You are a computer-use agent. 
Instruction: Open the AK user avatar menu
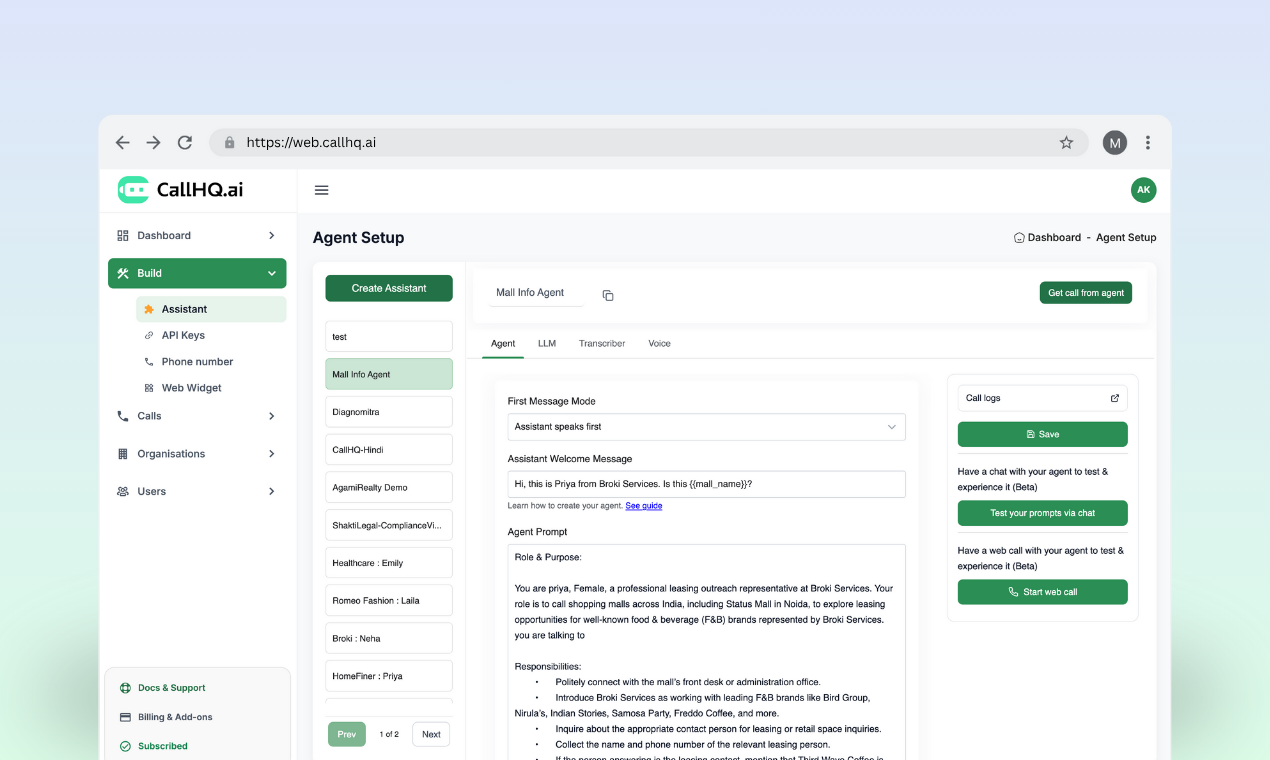[1143, 190]
